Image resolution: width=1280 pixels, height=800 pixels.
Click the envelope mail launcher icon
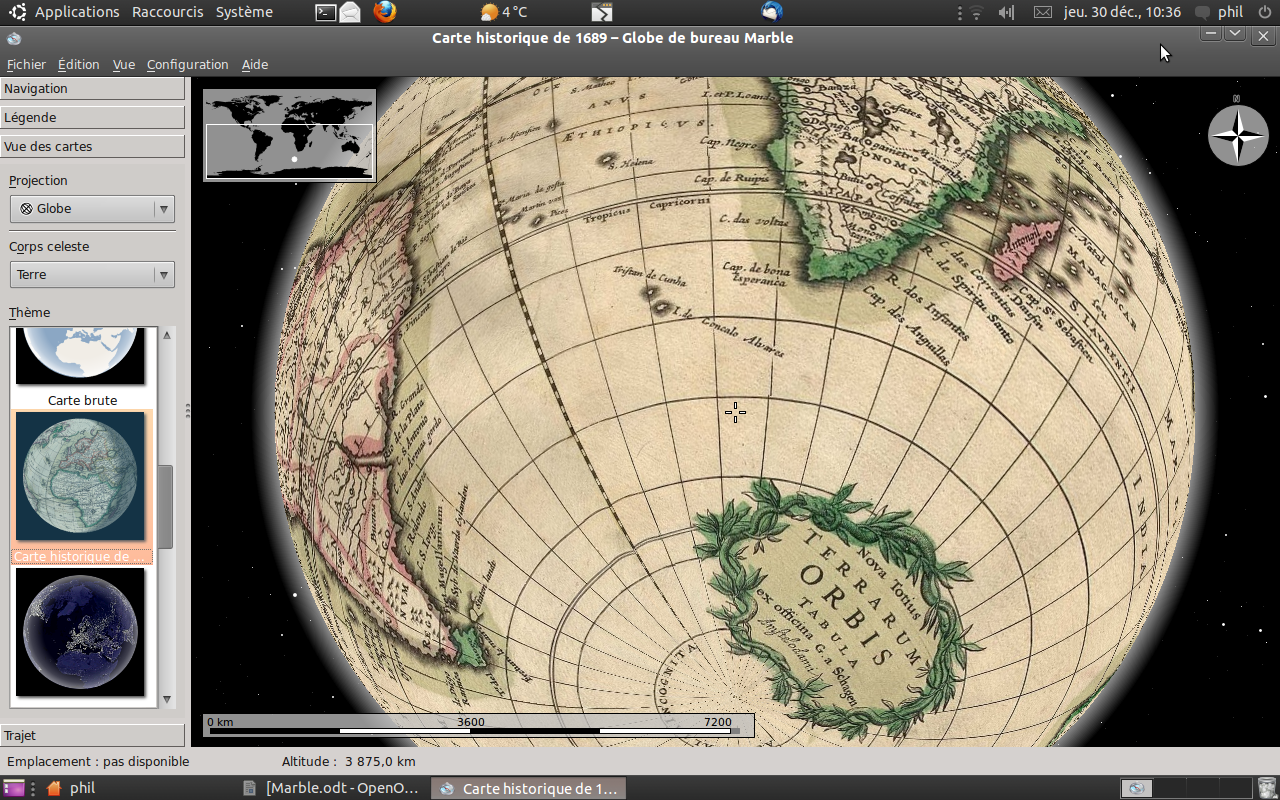(x=350, y=12)
